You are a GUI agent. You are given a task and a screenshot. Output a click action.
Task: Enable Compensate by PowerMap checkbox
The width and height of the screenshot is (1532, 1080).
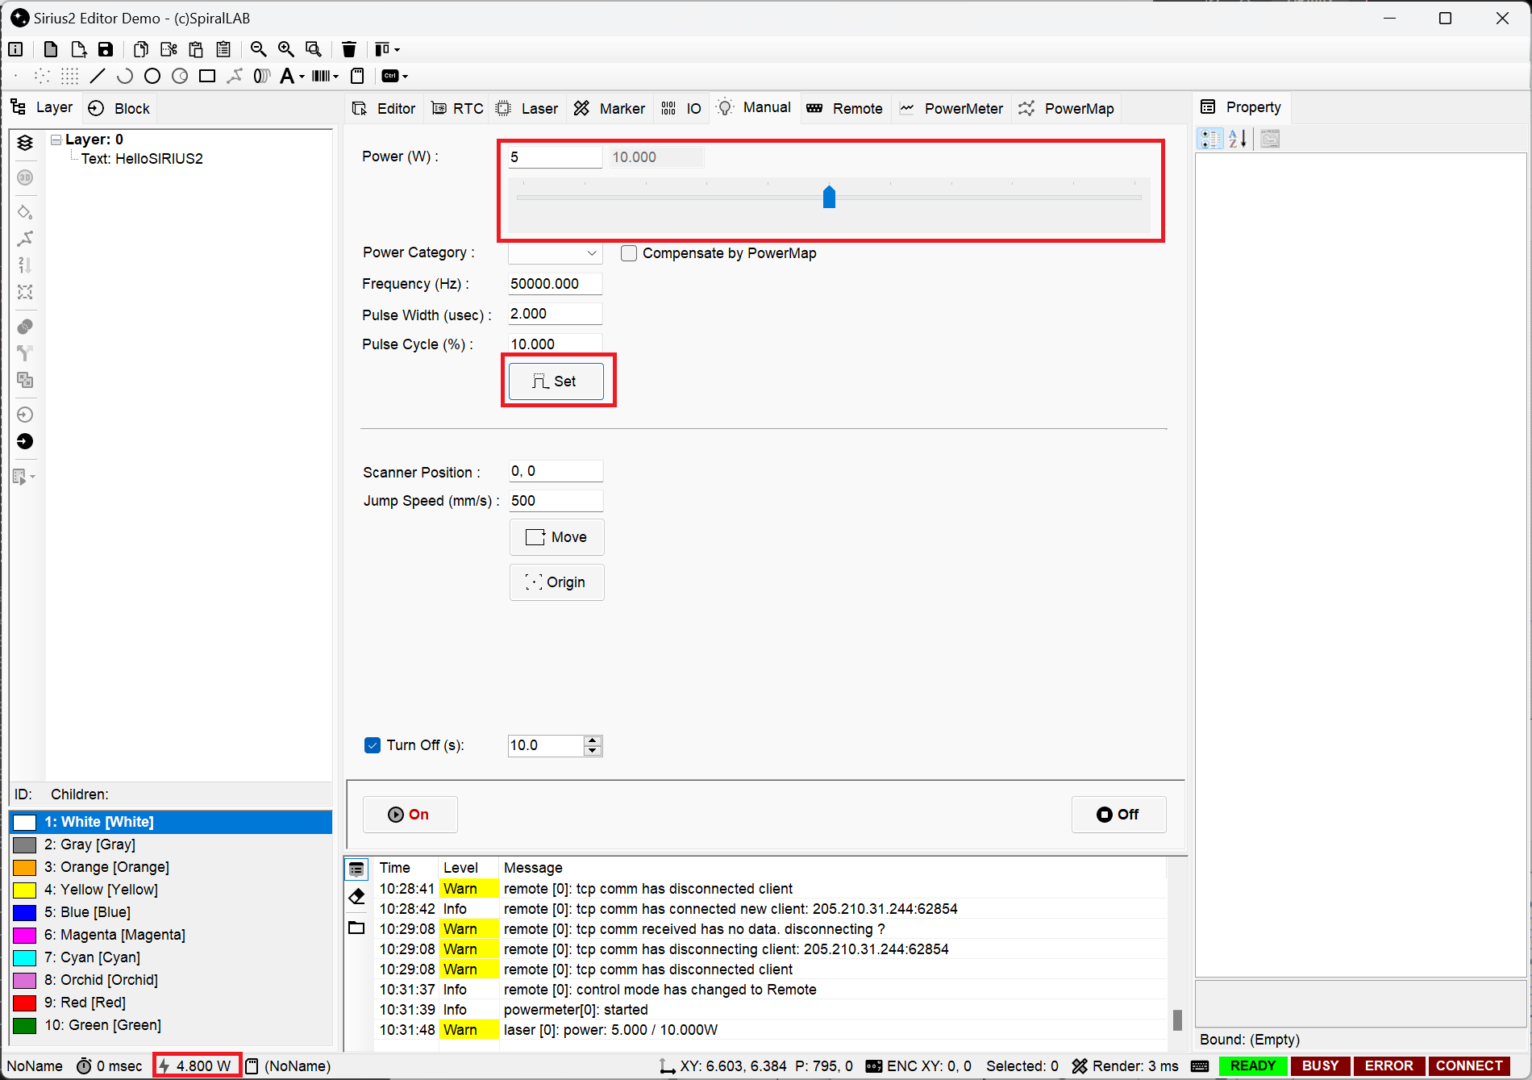[x=629, y=253]
